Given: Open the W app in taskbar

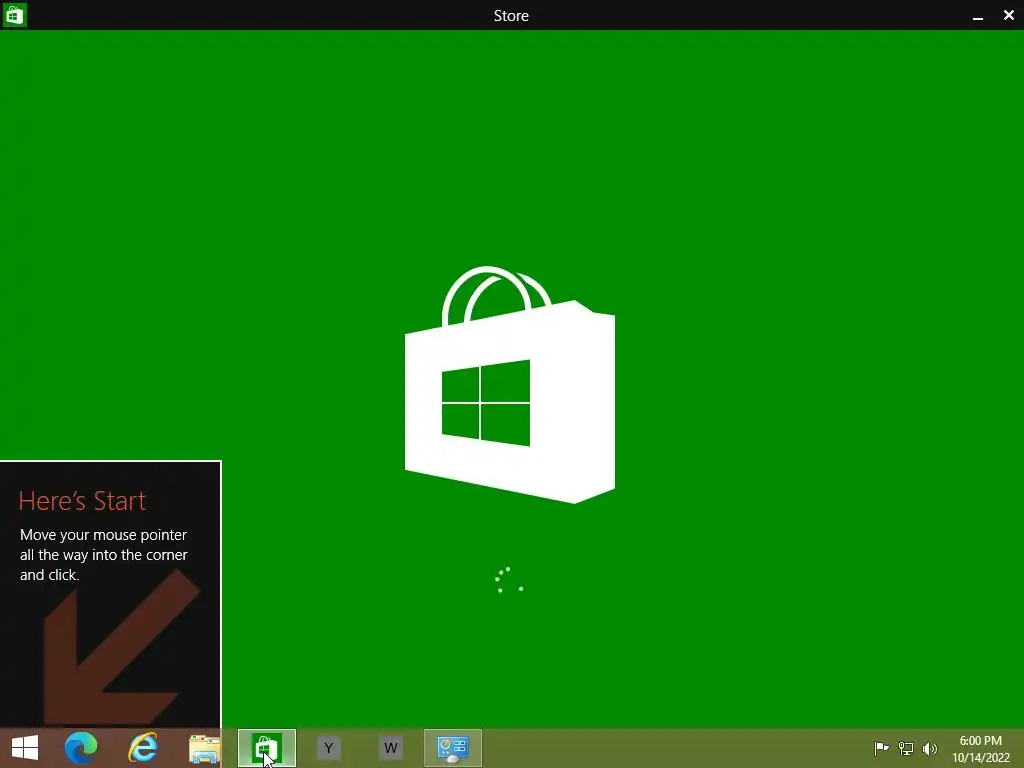Looking at the screenshot, I should point(391,748).
